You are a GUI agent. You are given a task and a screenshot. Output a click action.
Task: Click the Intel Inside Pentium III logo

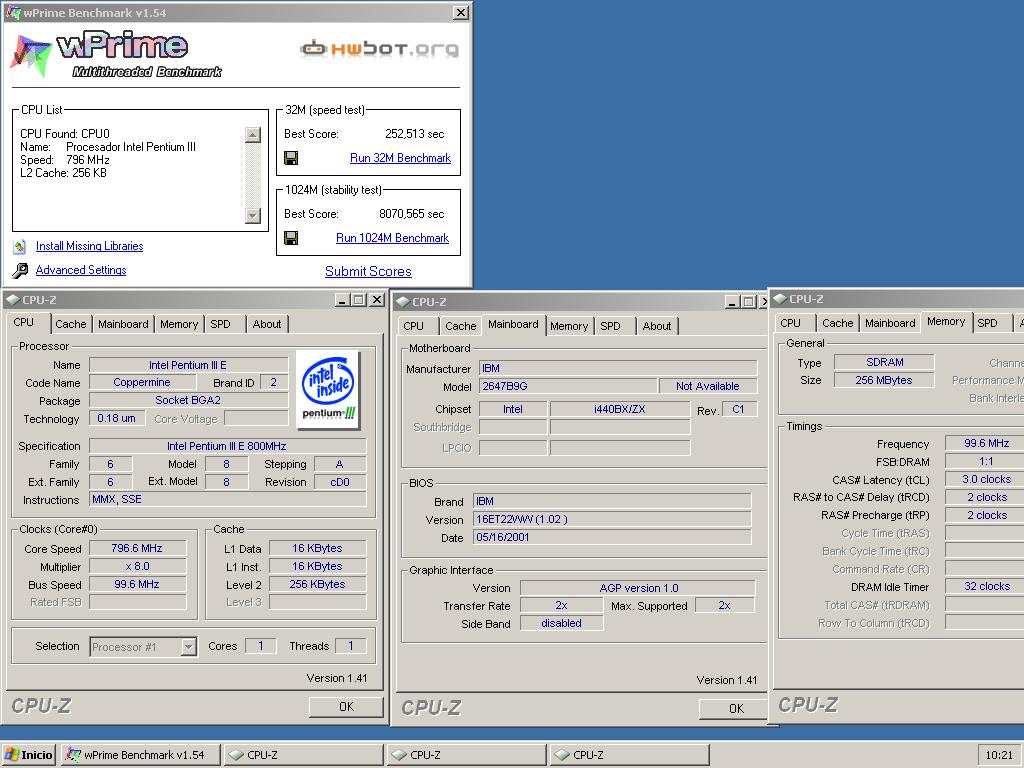(328, 389)
